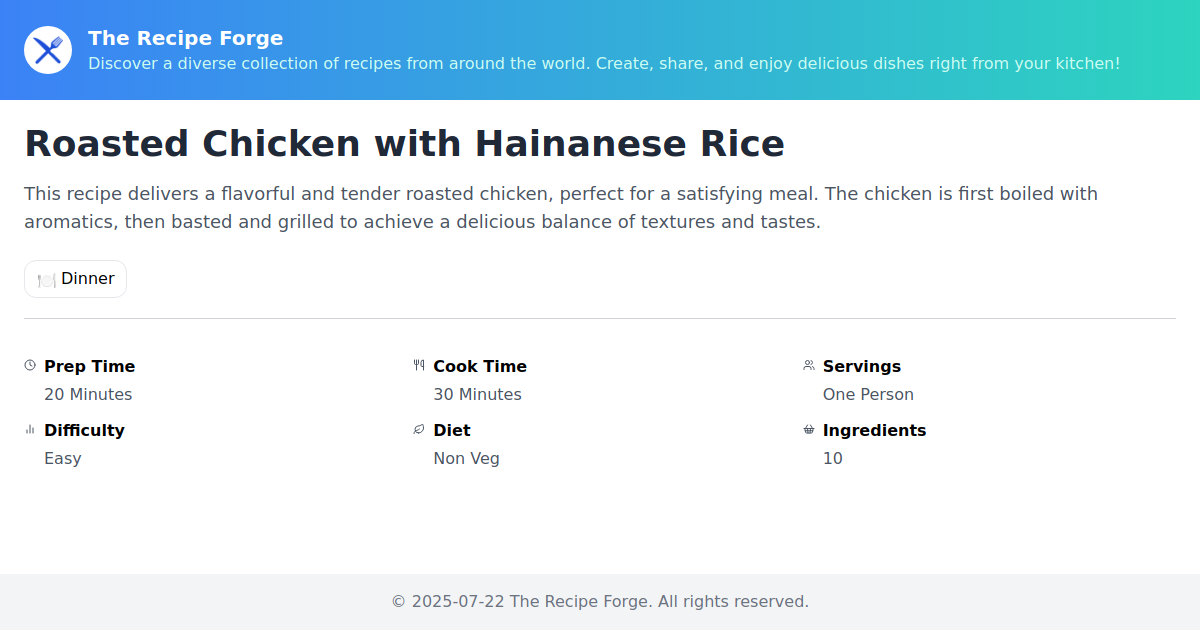Image resolution: width=1200 pixels, height=630 pixels.
Task: Click the One Person servings value
Action: click(868, 394)
